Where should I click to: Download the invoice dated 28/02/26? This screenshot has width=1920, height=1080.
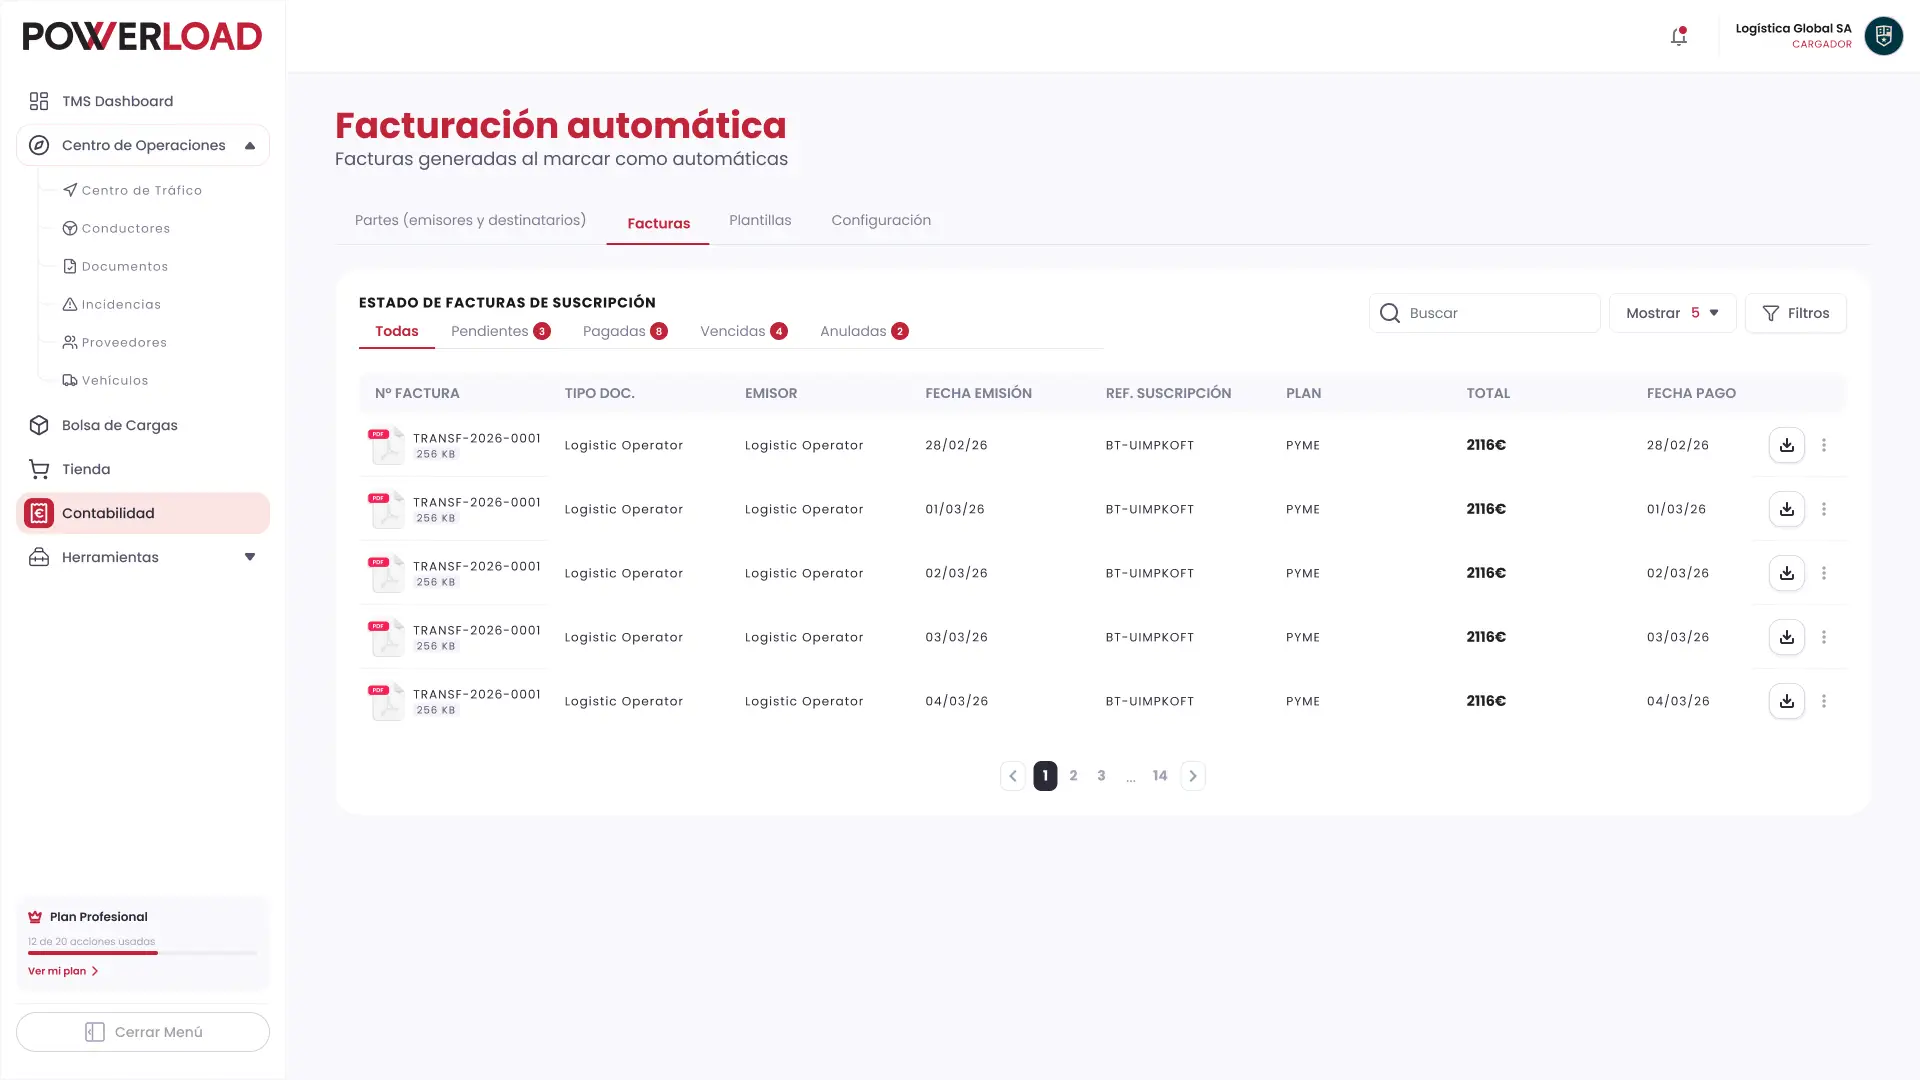1787,445
